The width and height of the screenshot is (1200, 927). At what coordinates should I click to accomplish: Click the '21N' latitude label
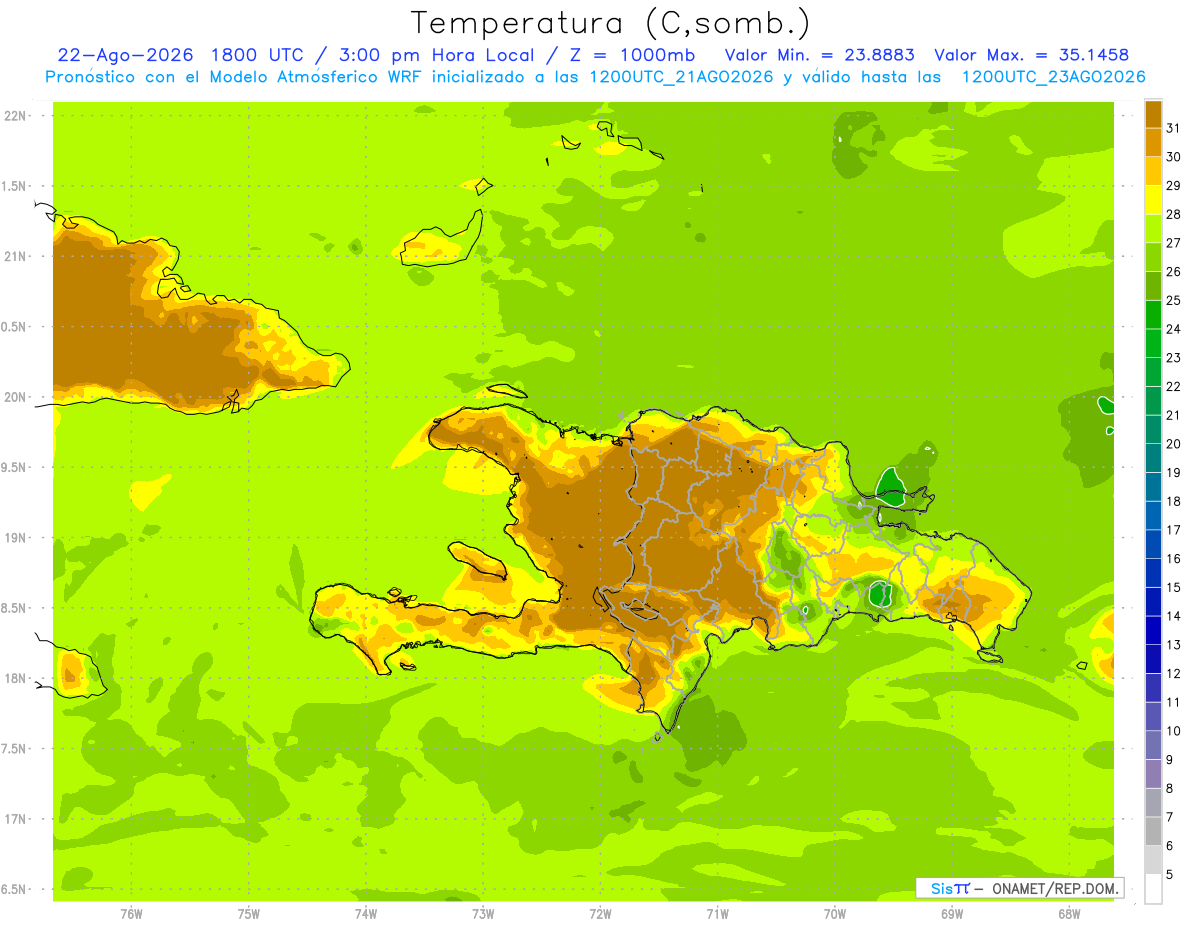pyautogui.click(x=15, y=256)
